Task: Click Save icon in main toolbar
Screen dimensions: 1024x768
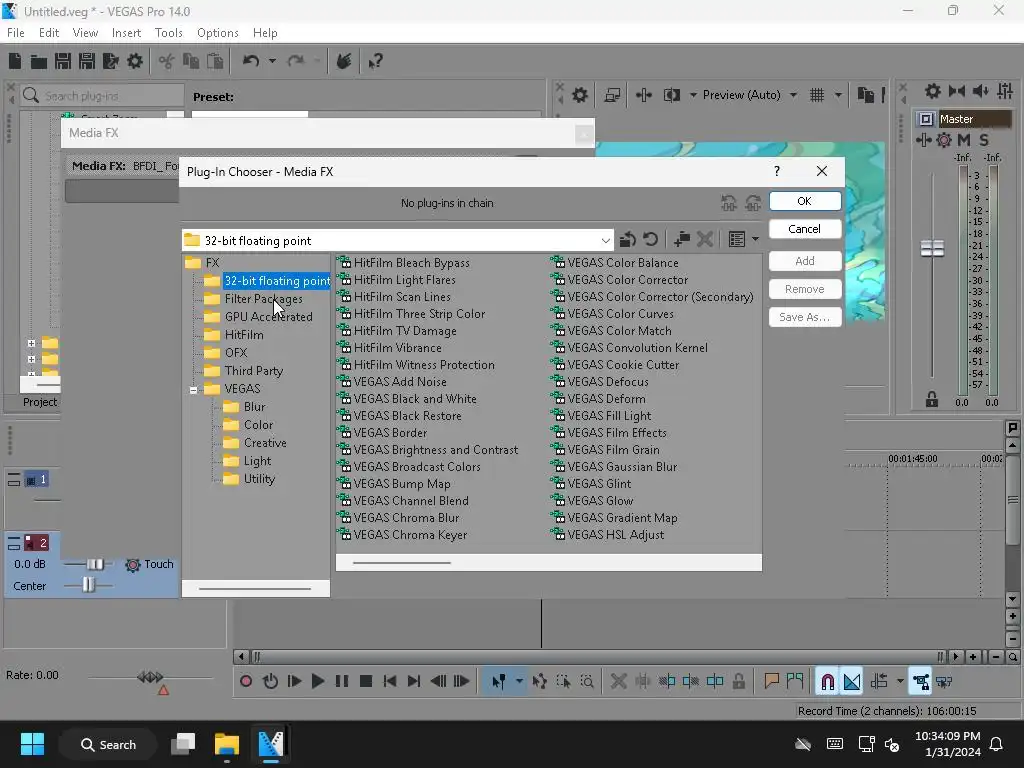Action: 63,61
